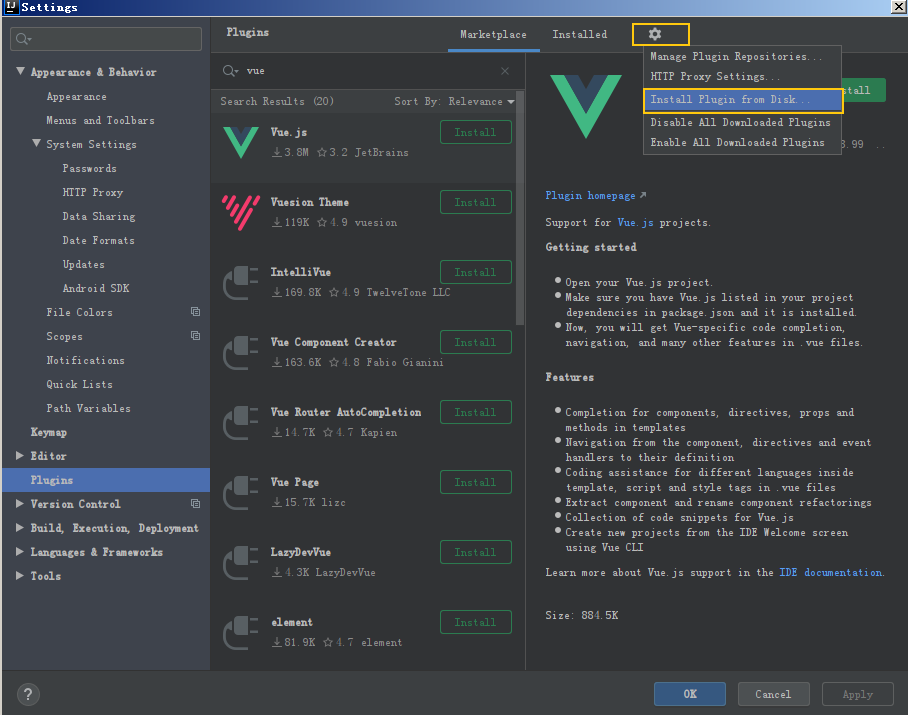Click the Vuesion Theme plugin icon

pos(240,212)
